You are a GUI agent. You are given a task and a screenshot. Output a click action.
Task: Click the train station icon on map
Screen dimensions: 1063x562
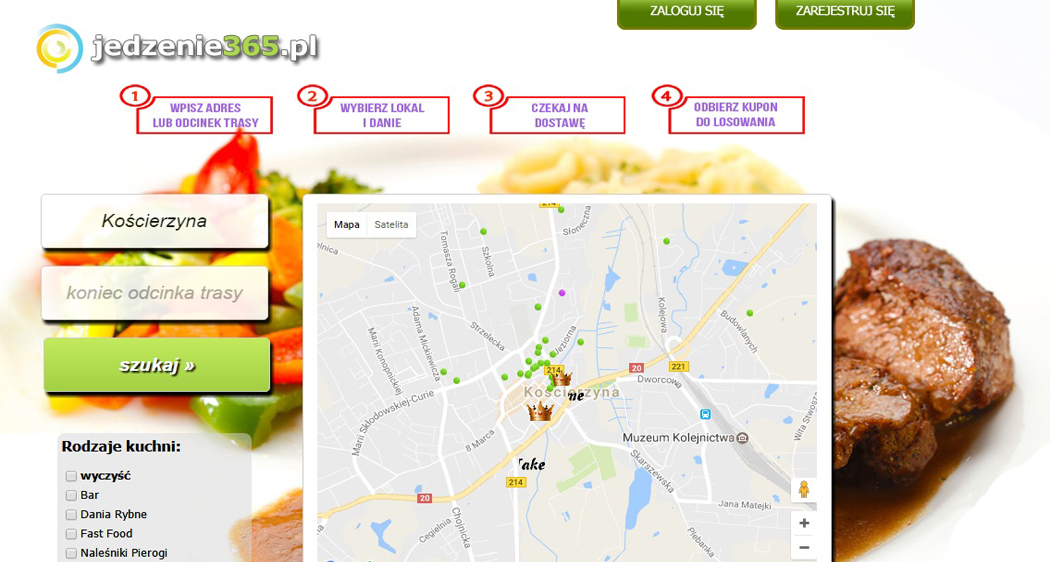coord(705,414)
